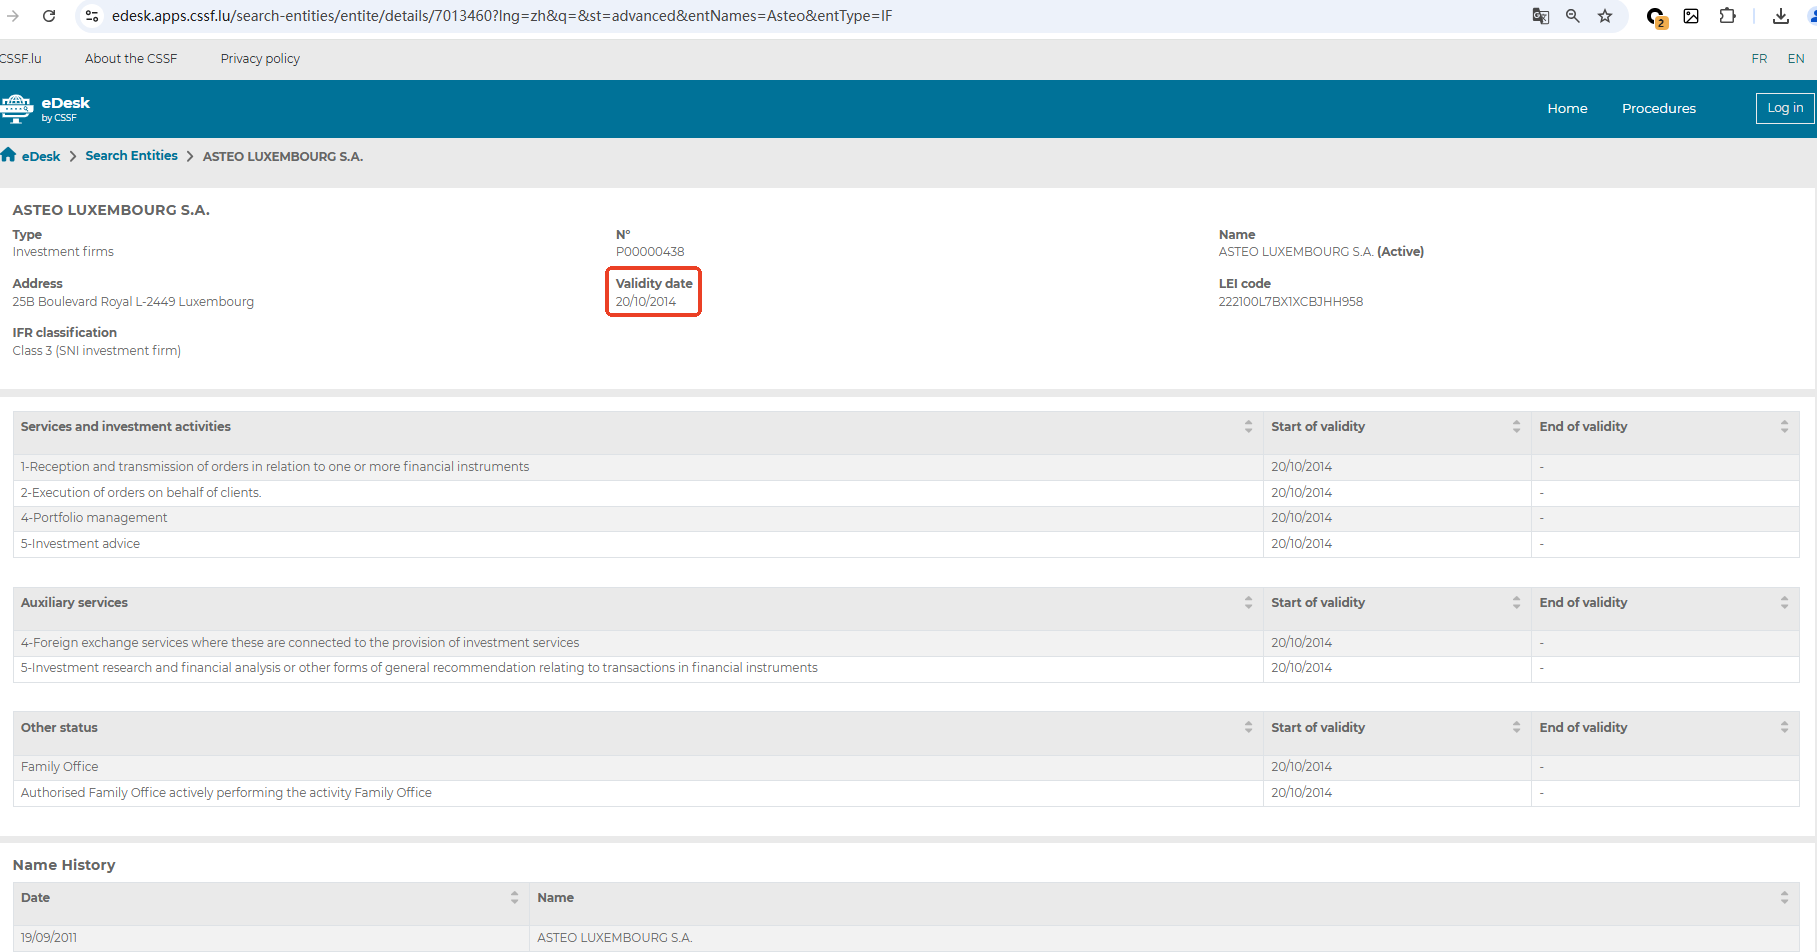
Task: Go to Home in the navigation bar
Action: point(1567,109)
